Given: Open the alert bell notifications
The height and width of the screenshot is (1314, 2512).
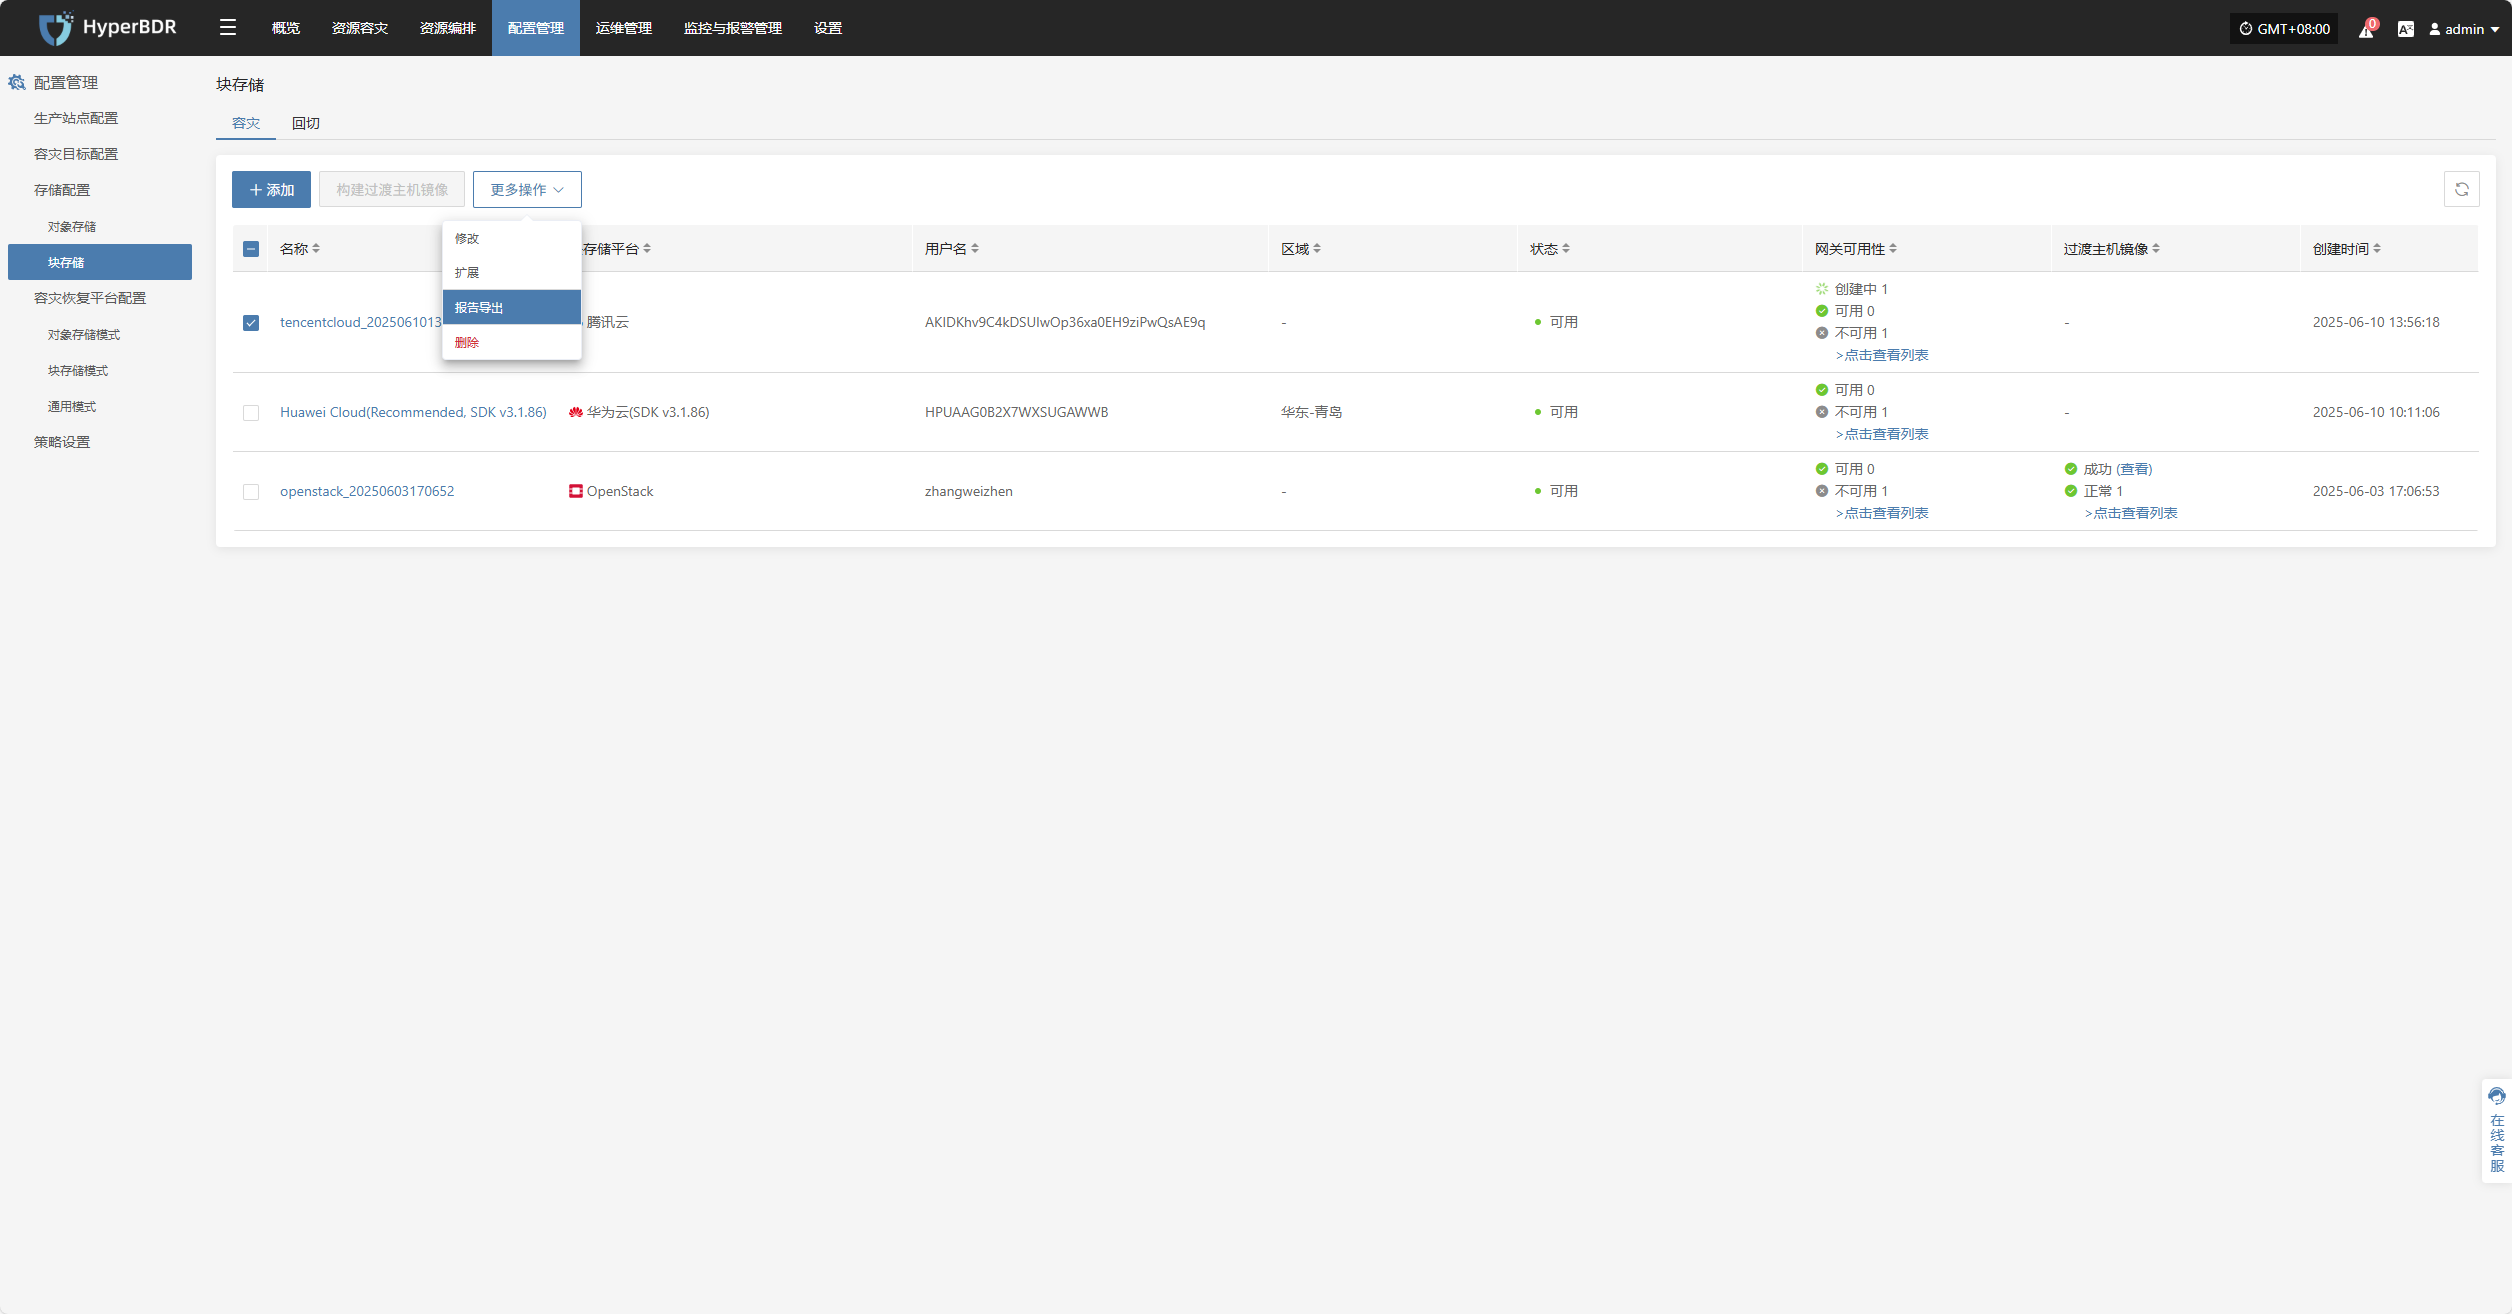Looking at the screenshot, I should pos(2366,29).
